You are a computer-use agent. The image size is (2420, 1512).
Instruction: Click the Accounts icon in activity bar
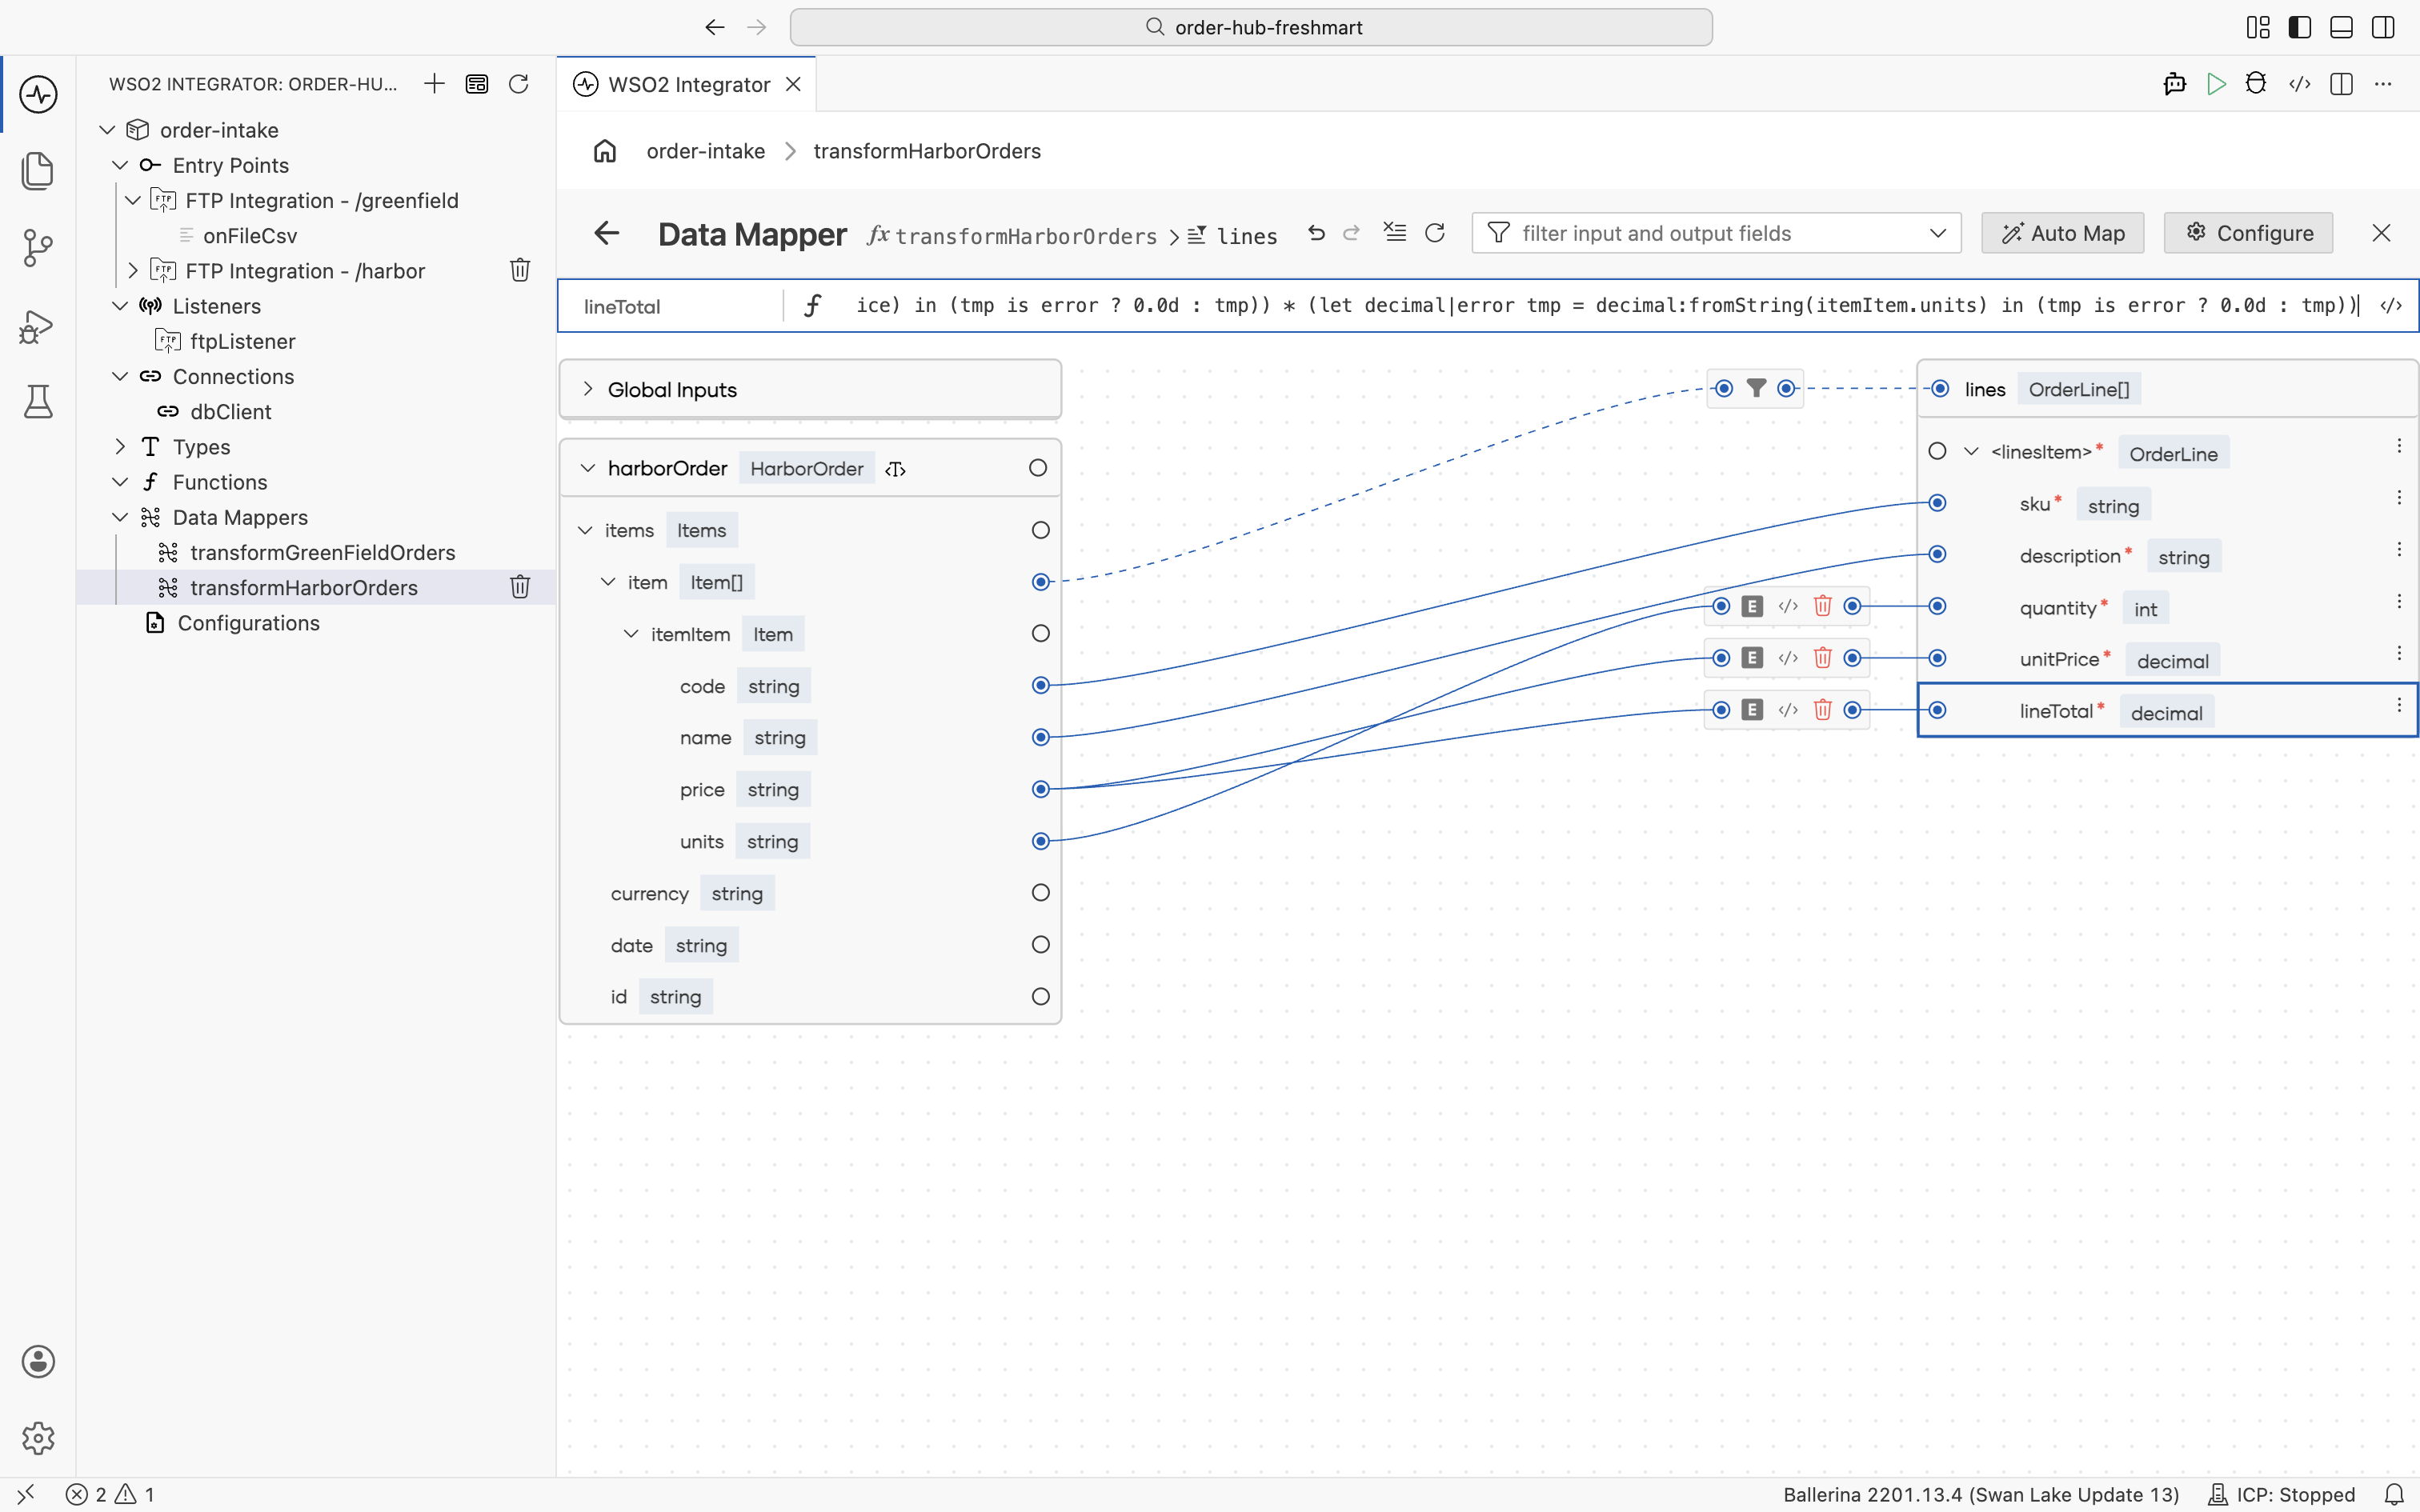pos(38,1362)
